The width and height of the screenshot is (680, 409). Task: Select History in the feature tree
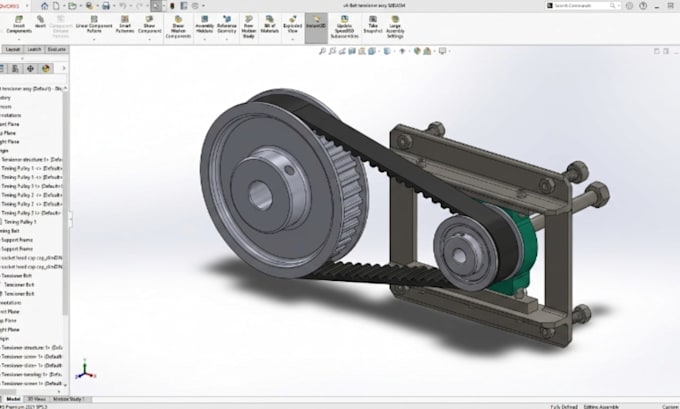pyautogui.click(x=5, y=98)
